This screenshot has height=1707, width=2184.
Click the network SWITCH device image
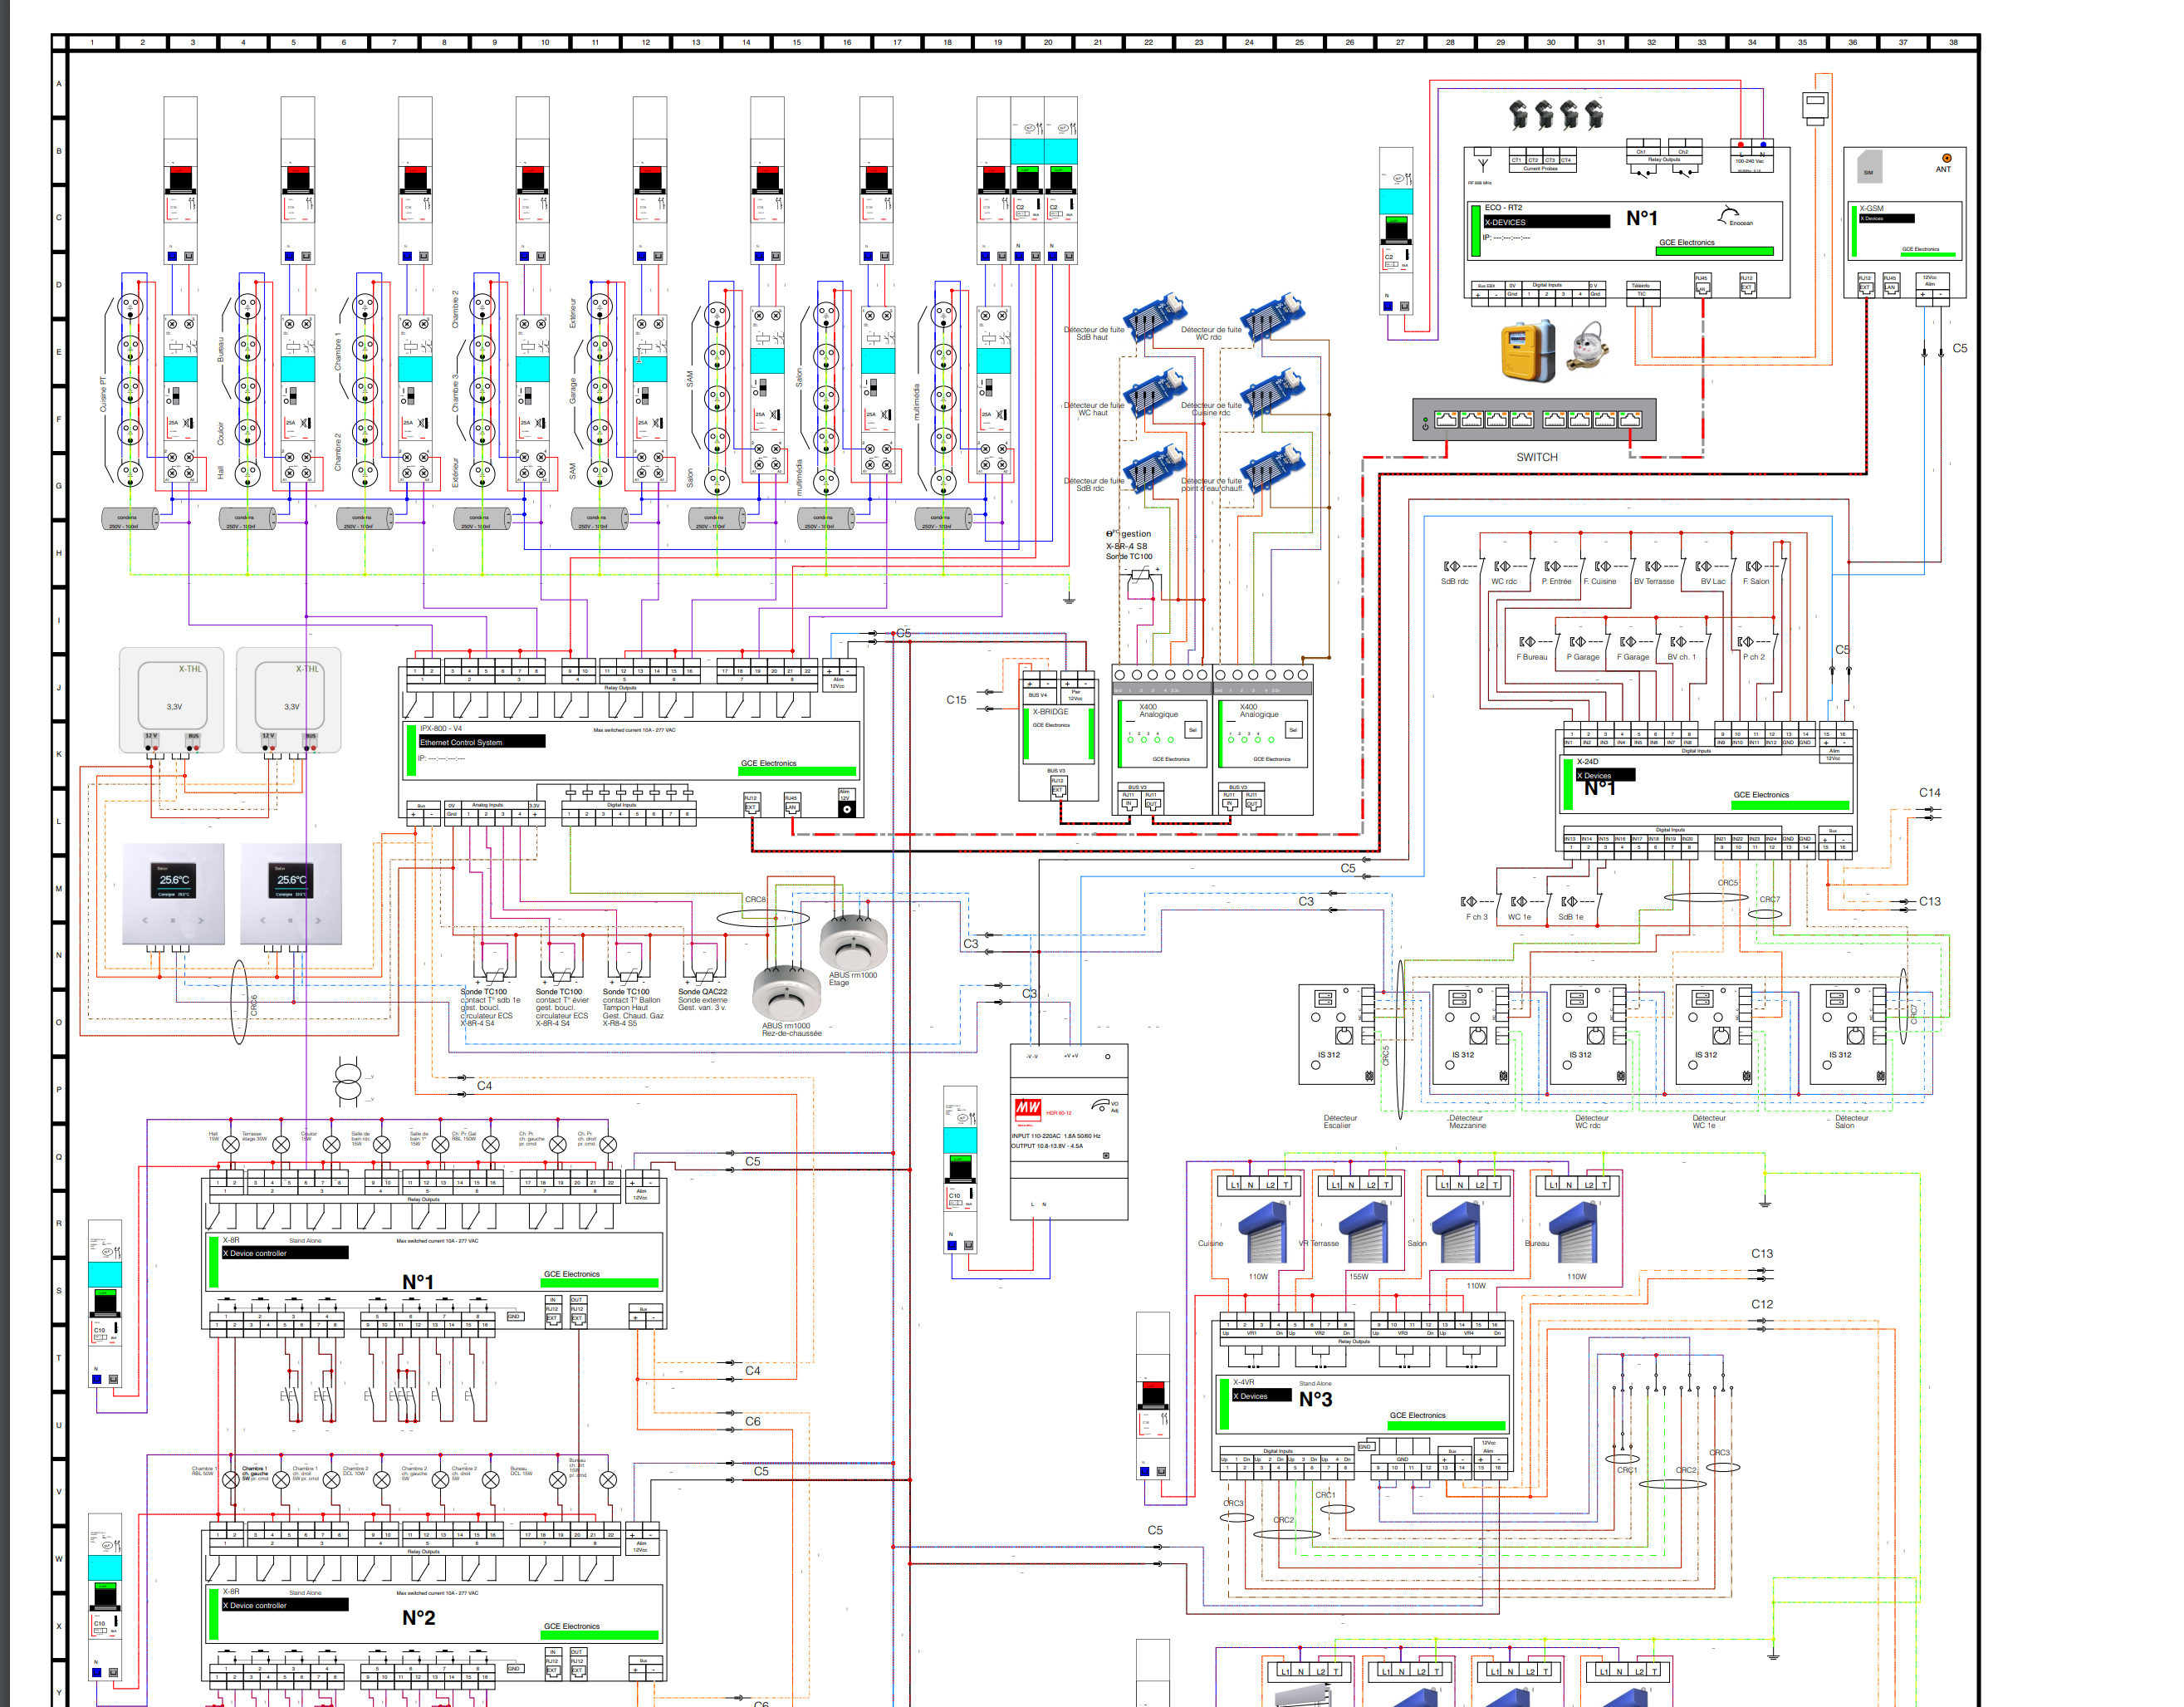[x=1534, y=420]
